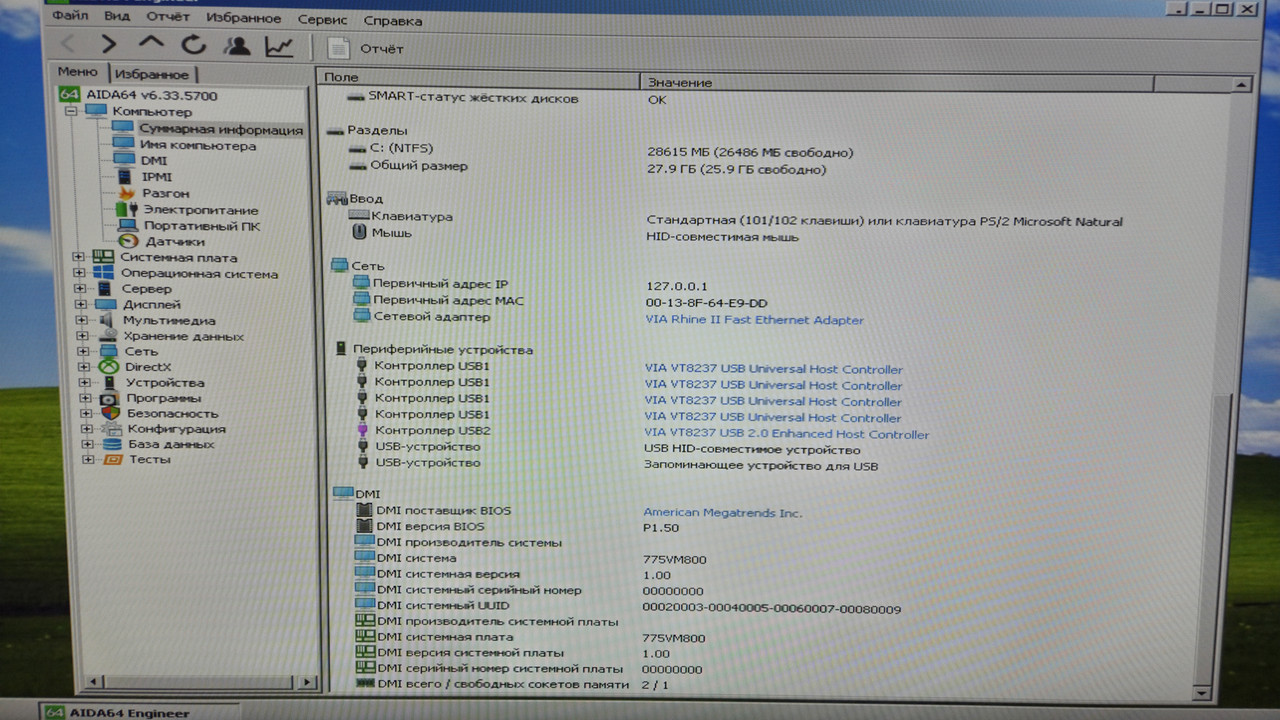Click the Программы tree item icon
This screenshot has width=1280, height=720.
tap(109, 398)
